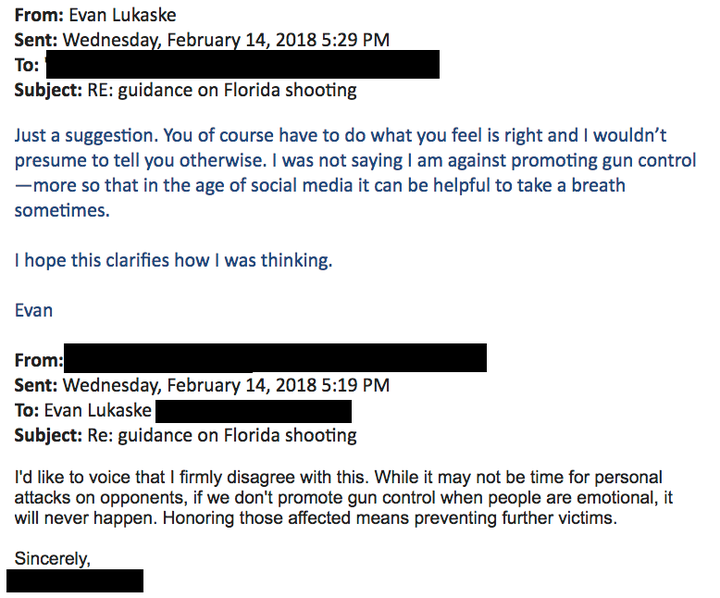This screenshot has height=598, width=720.
Task: Click the first bold 'From:' label
Action: click(39, 15)
